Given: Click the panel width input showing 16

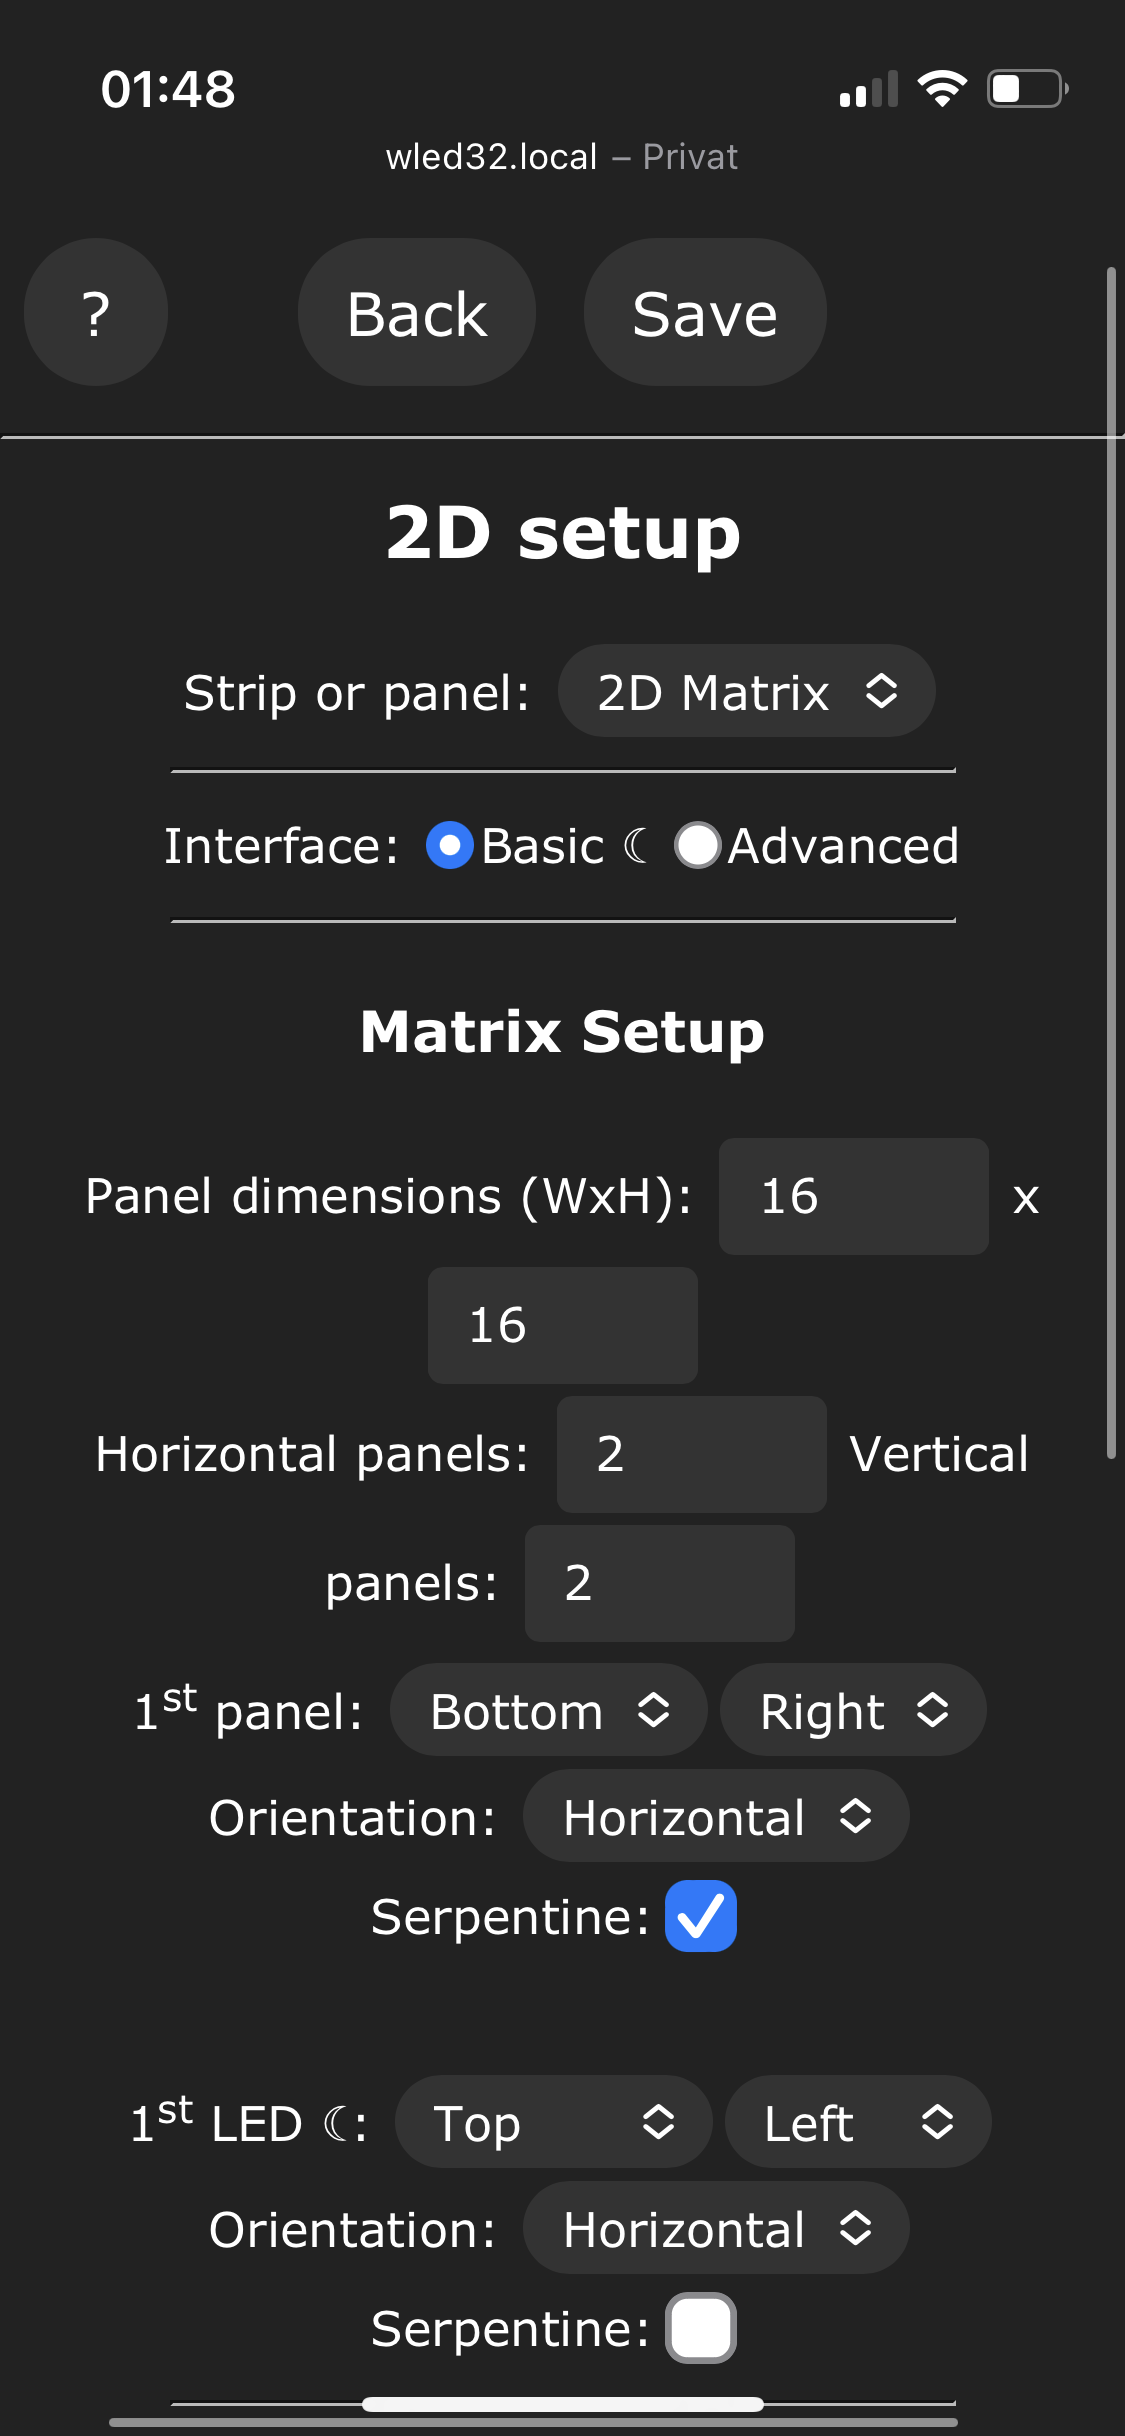Looking at the screenshot, I should (852, 1196).
